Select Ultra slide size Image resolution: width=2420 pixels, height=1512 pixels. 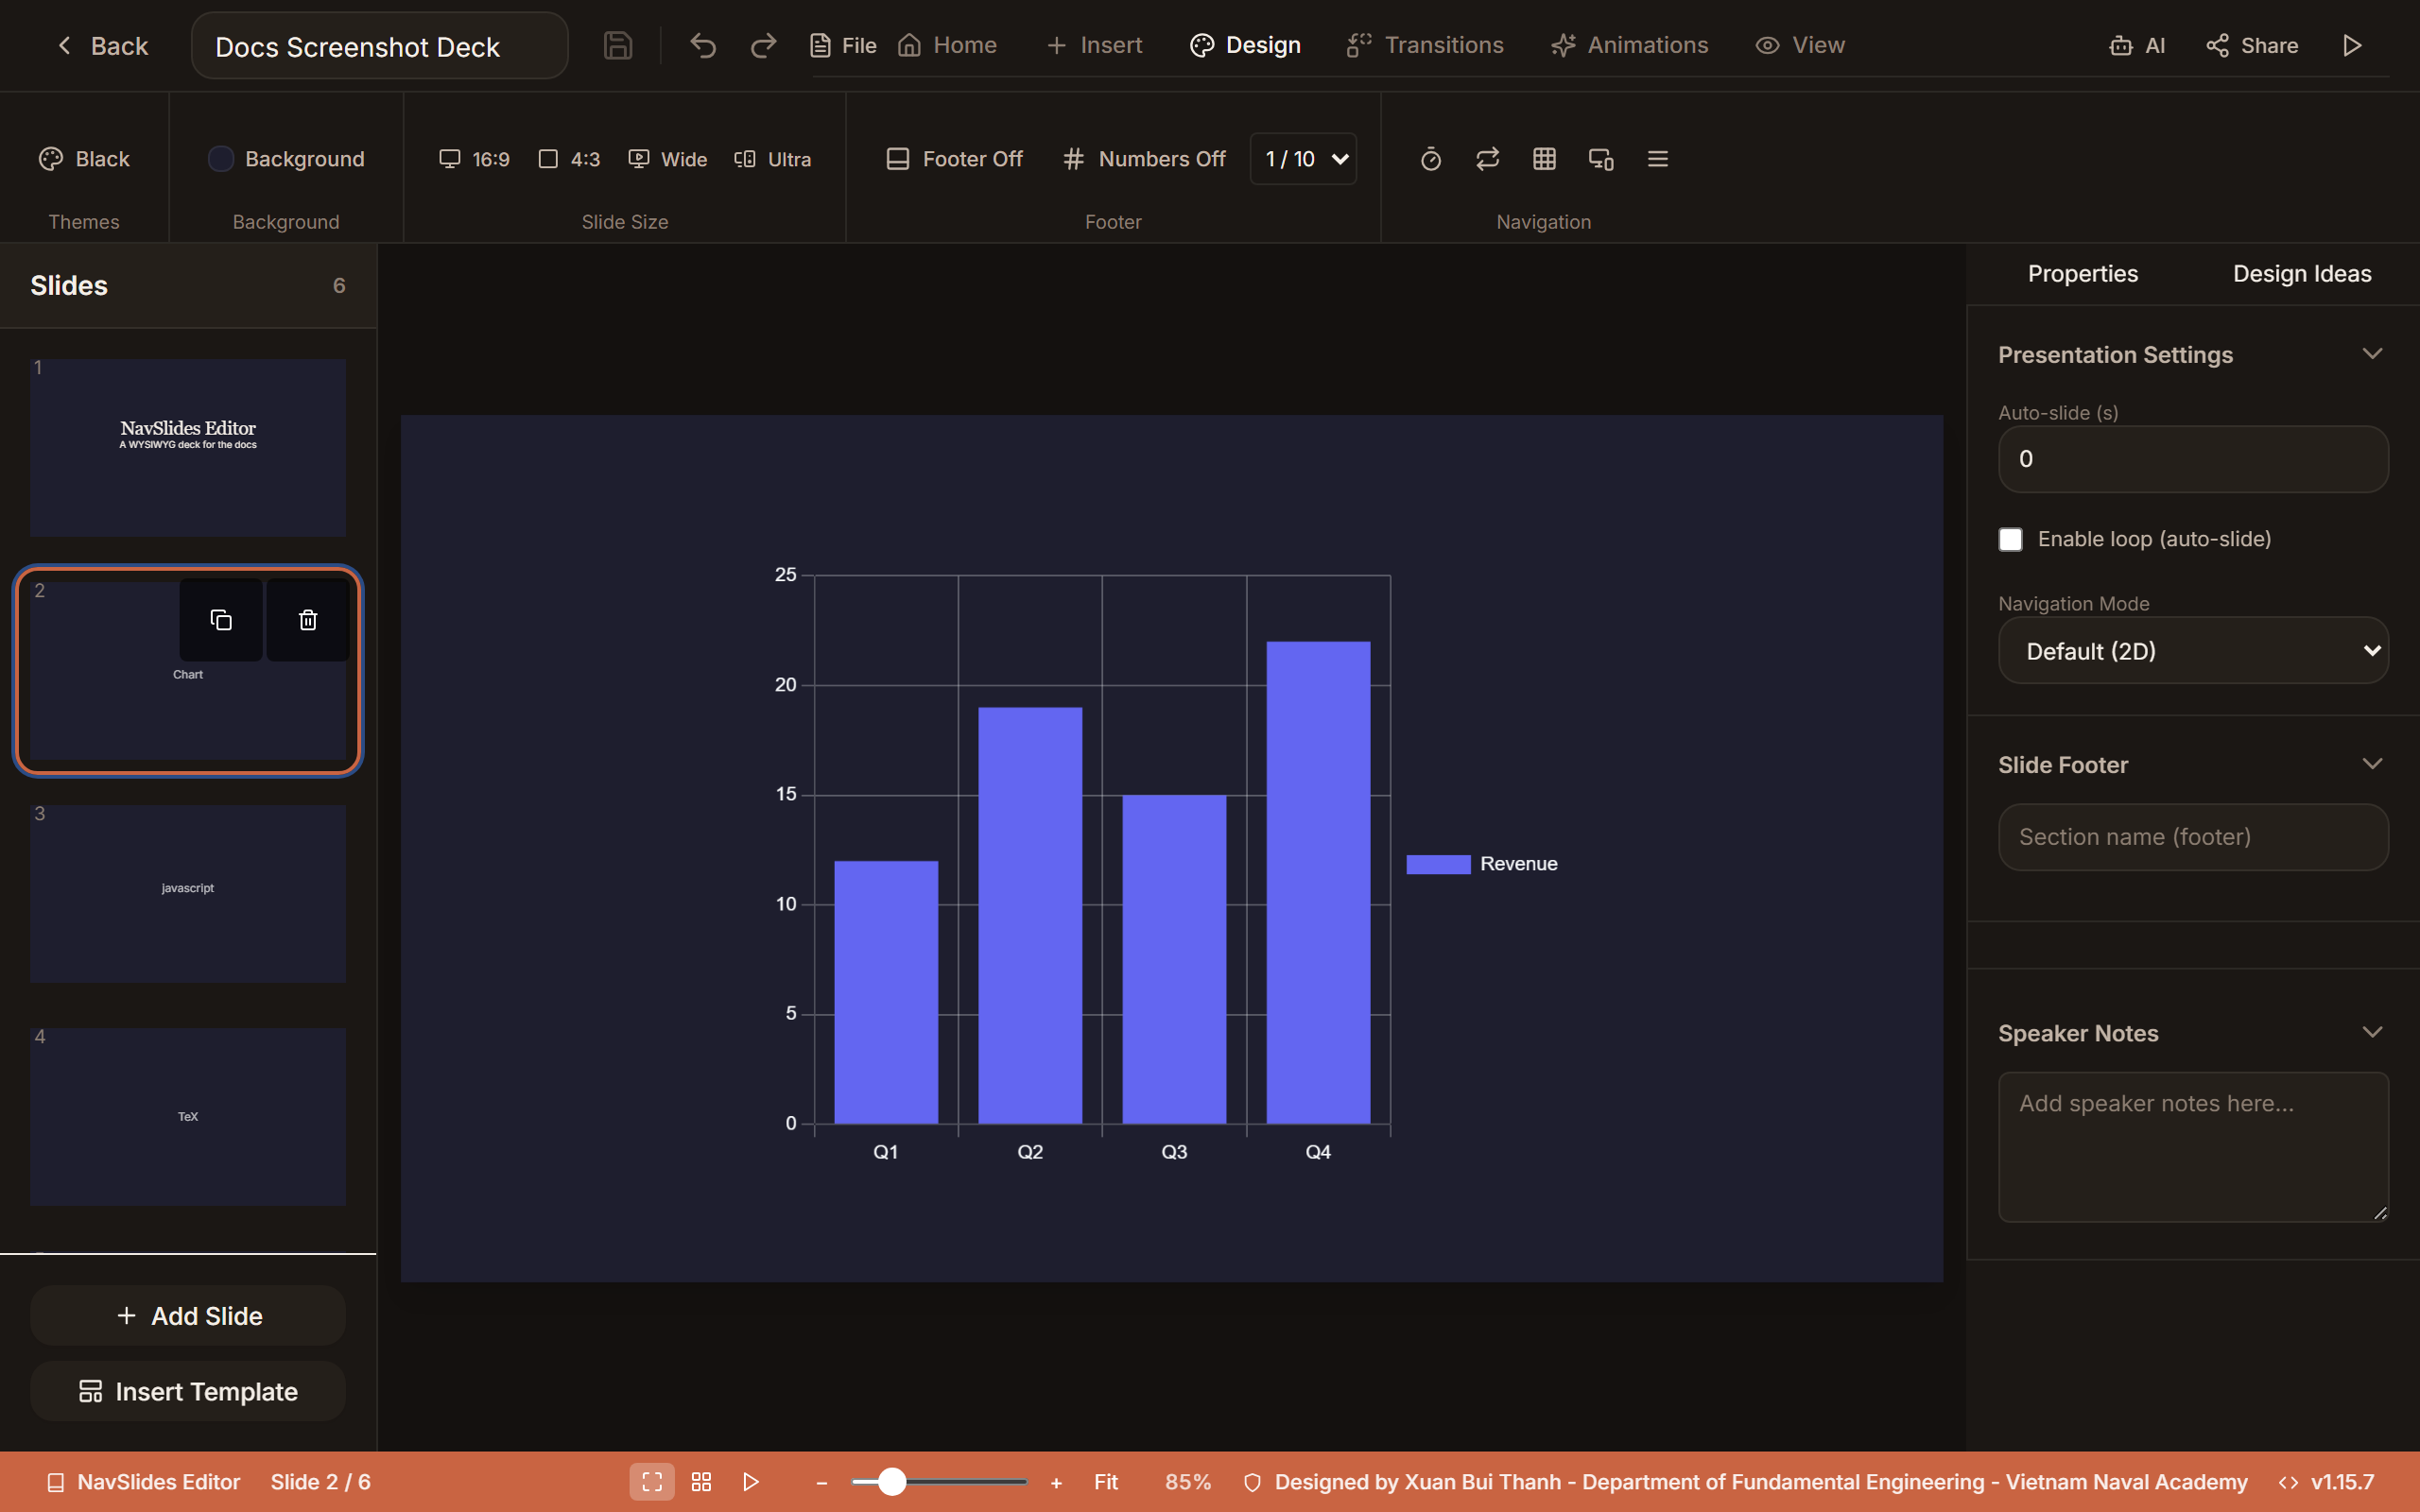[x=772, y=159]
